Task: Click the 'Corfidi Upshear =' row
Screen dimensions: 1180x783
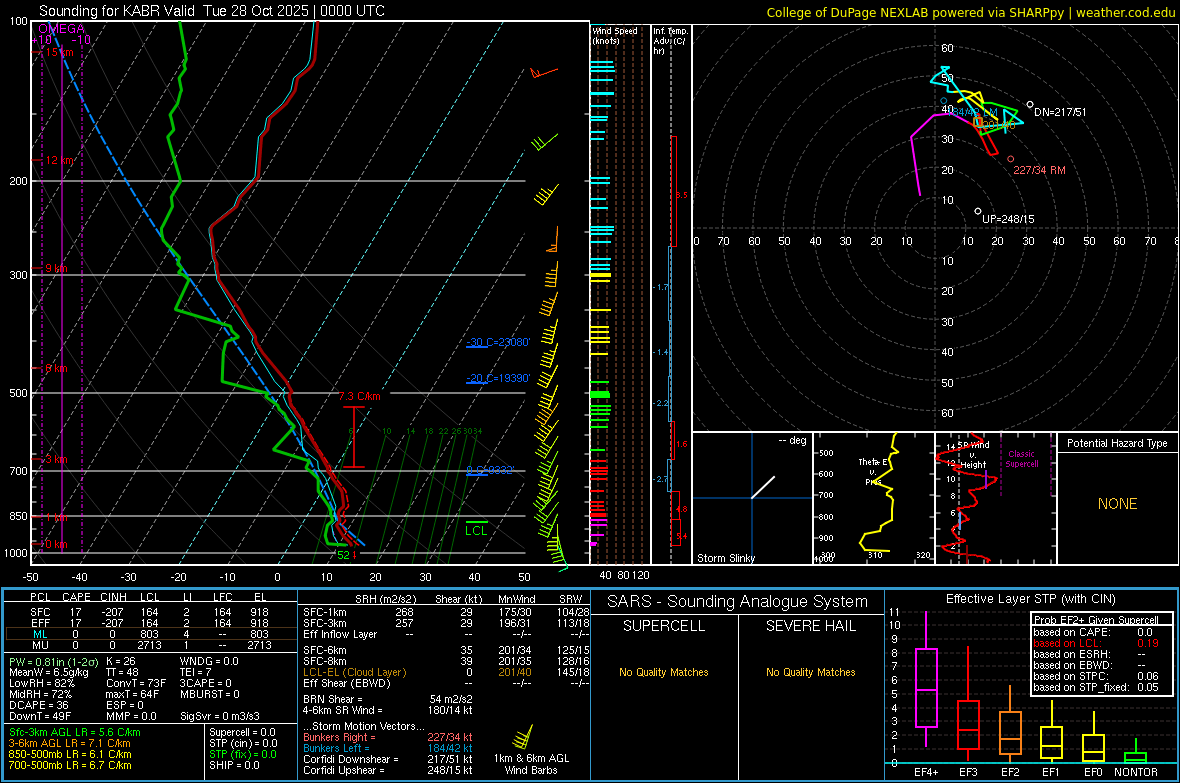Action: (x=388, y=770)
